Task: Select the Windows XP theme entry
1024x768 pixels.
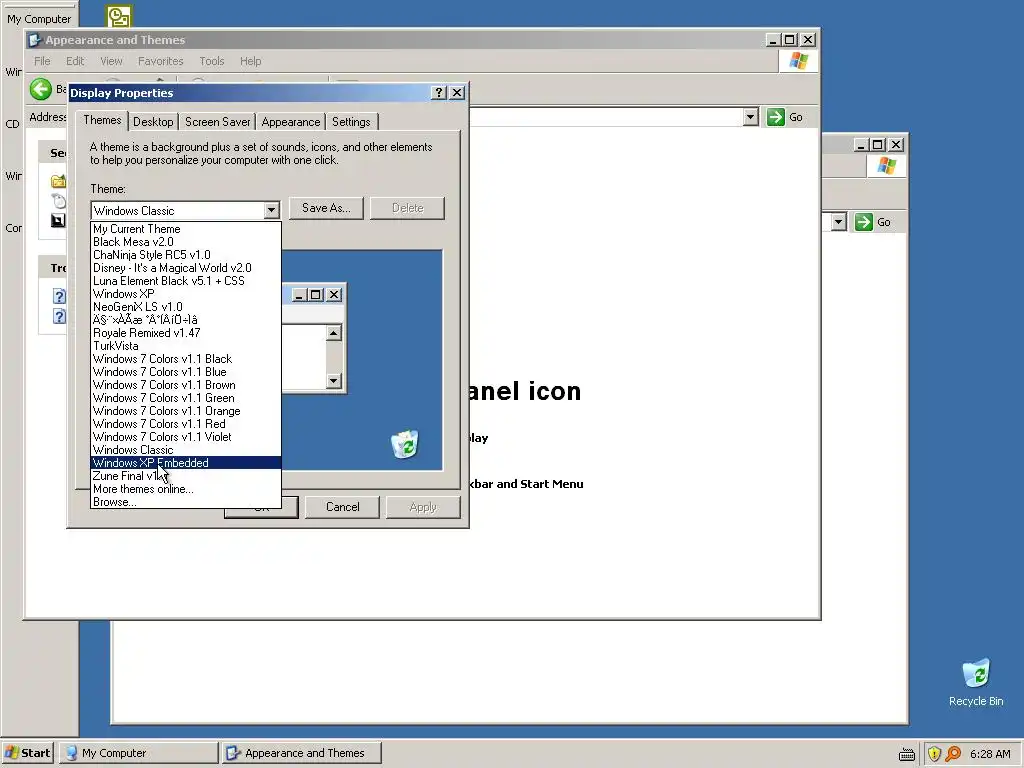Action: click(x=186, y=295)
